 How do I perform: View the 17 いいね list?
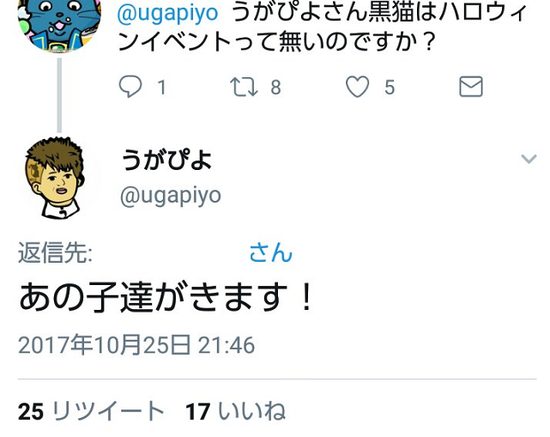click(236, 411)
